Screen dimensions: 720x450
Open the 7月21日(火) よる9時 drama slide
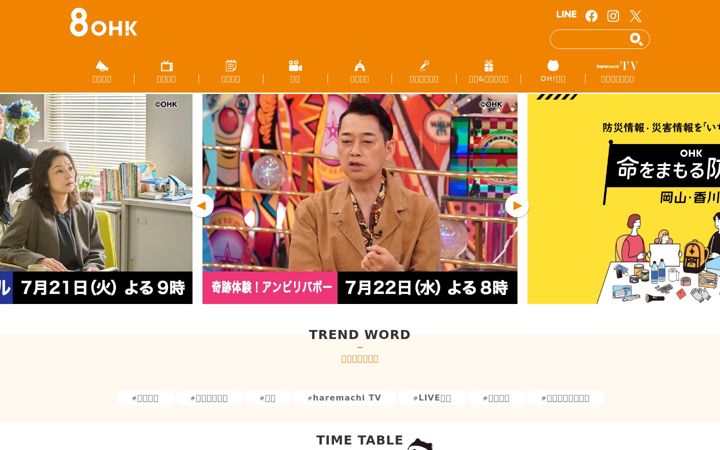(96, 199)
